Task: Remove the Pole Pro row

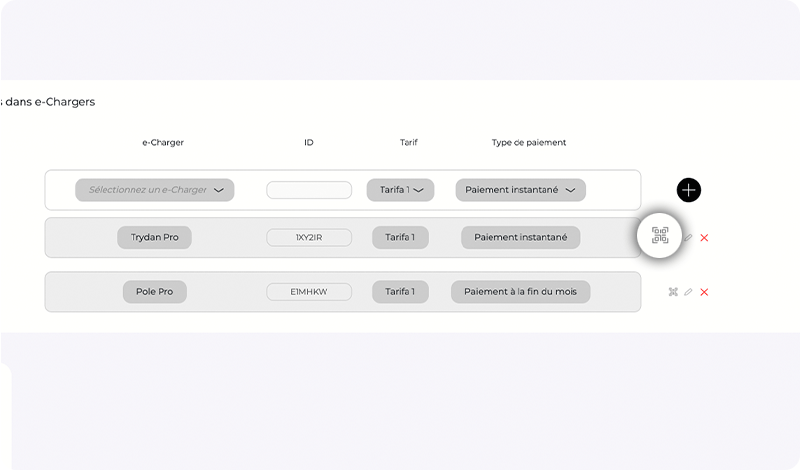Action: 704,292
